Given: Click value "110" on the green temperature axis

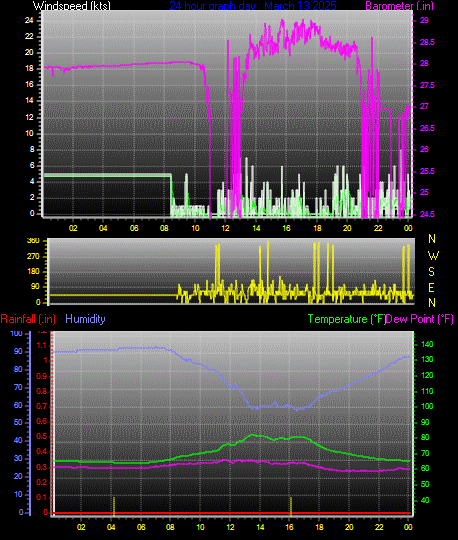Looking at the screenshot, I should (x=427, y=391).
